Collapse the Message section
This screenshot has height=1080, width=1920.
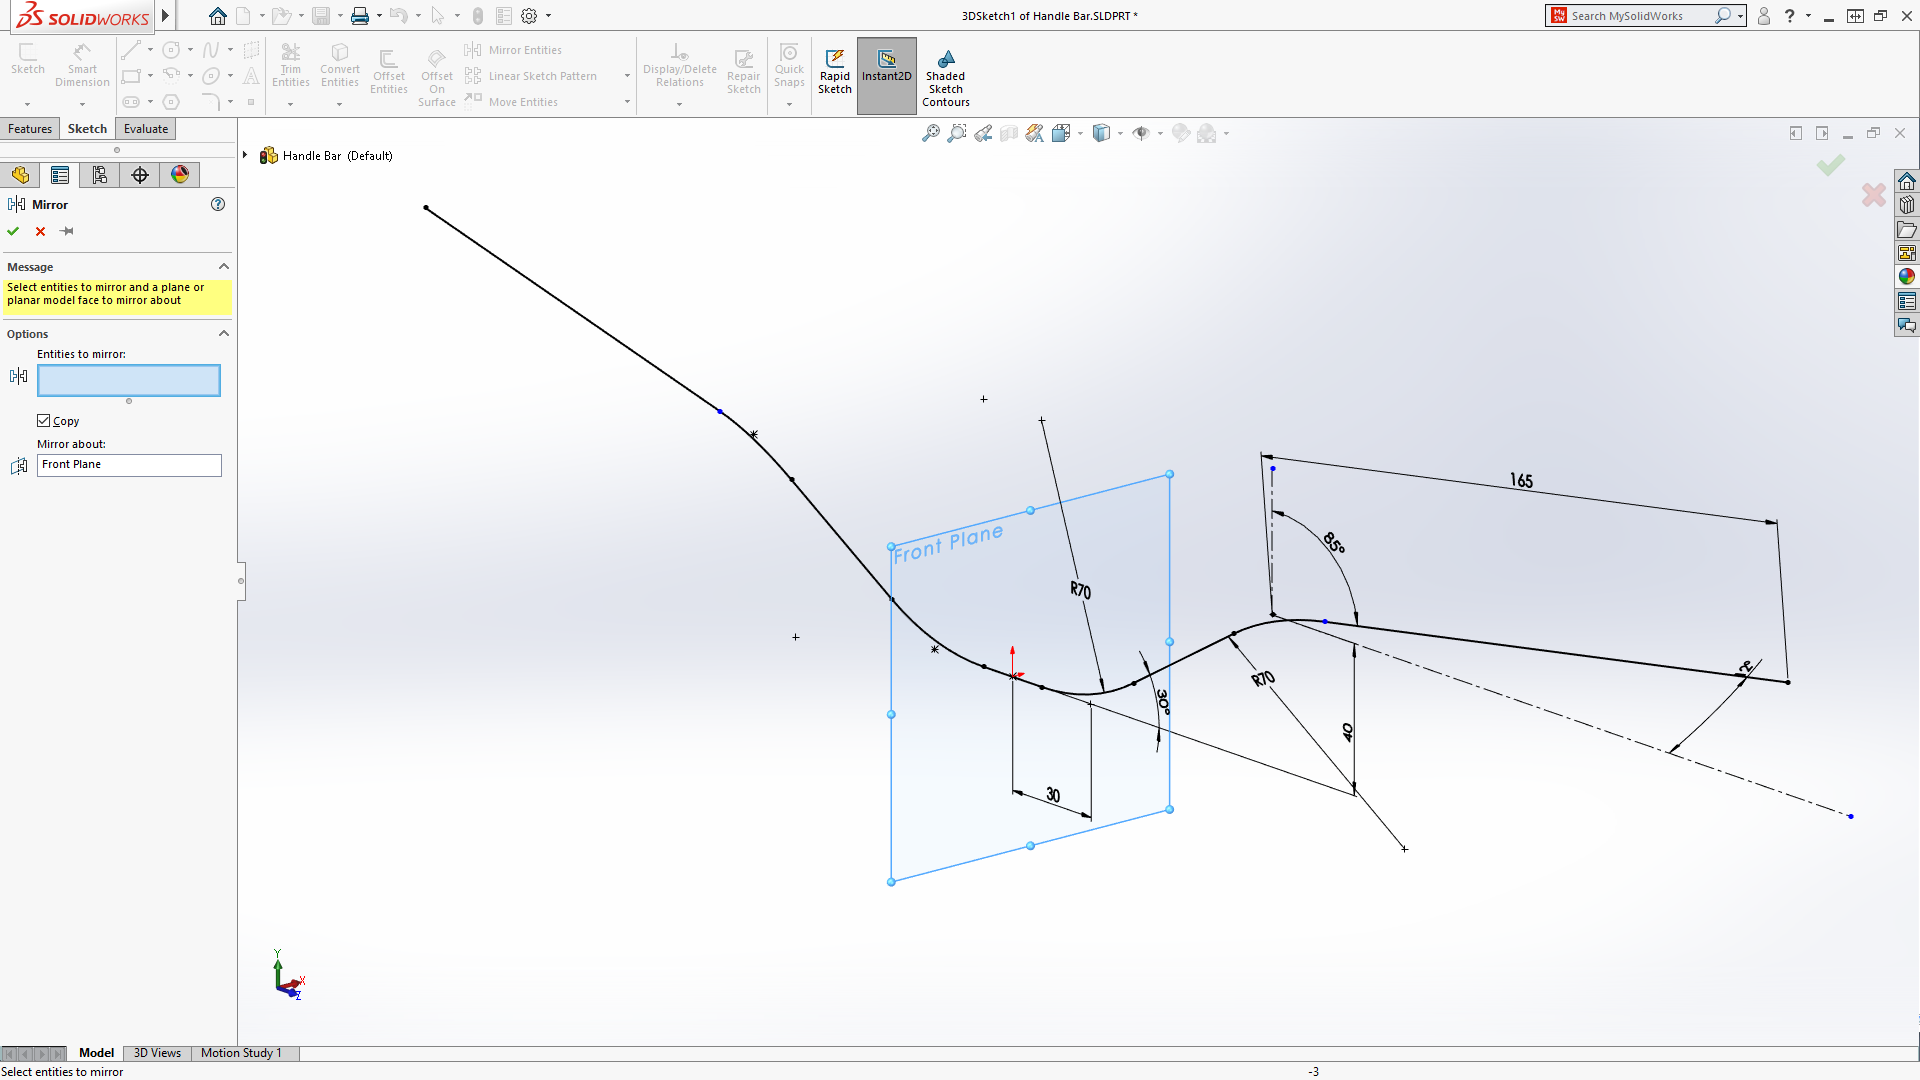pyautogui.click(x=224, y=266)
